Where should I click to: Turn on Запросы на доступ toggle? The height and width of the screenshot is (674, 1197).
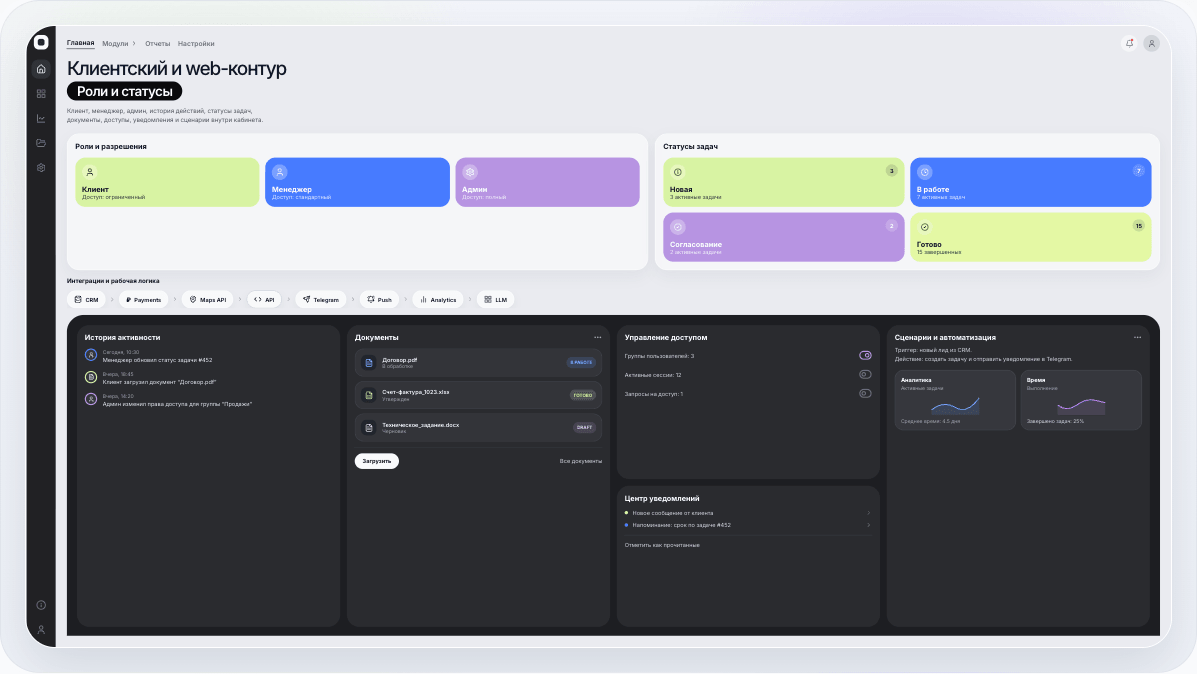[865, 394]
